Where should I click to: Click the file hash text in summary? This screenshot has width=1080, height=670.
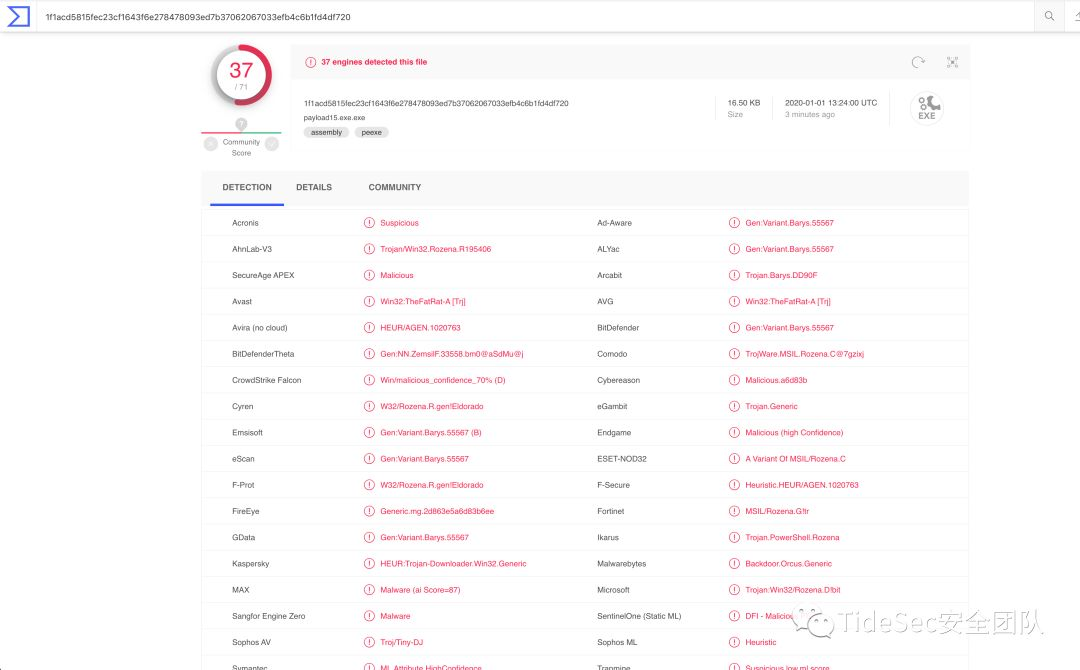pyautogui.click(x=436, y=103)
